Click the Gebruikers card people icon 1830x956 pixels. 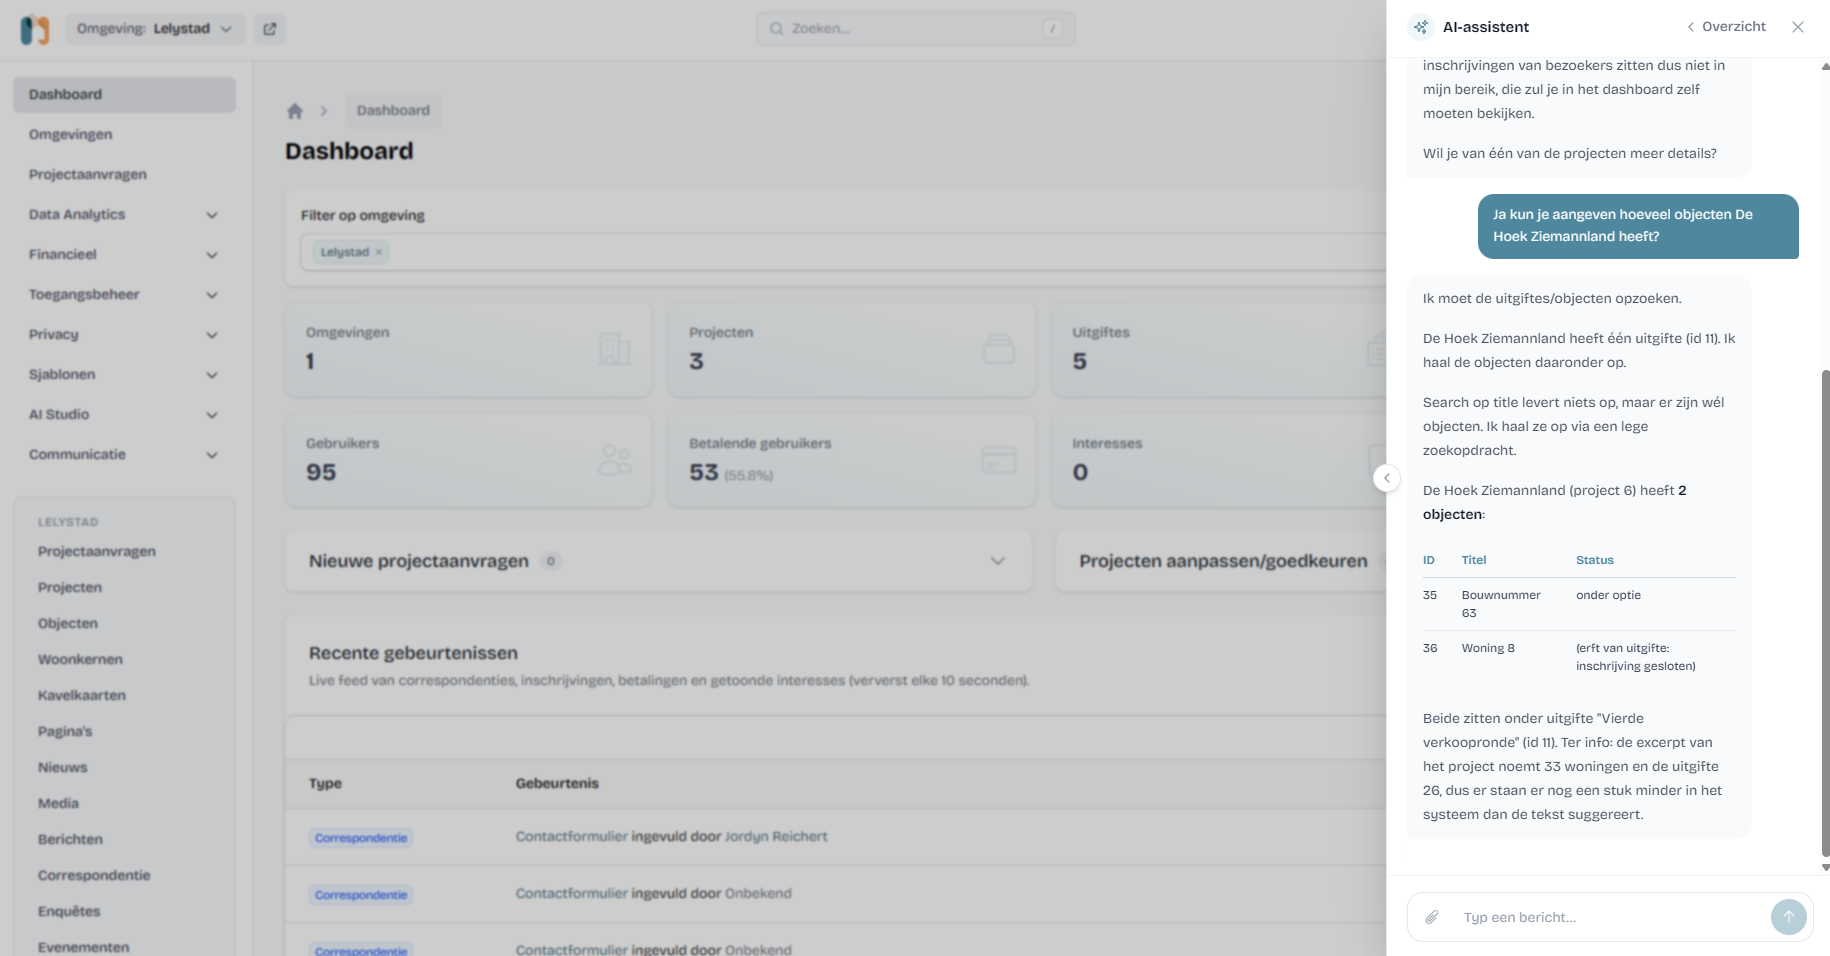tap(614, 460)
